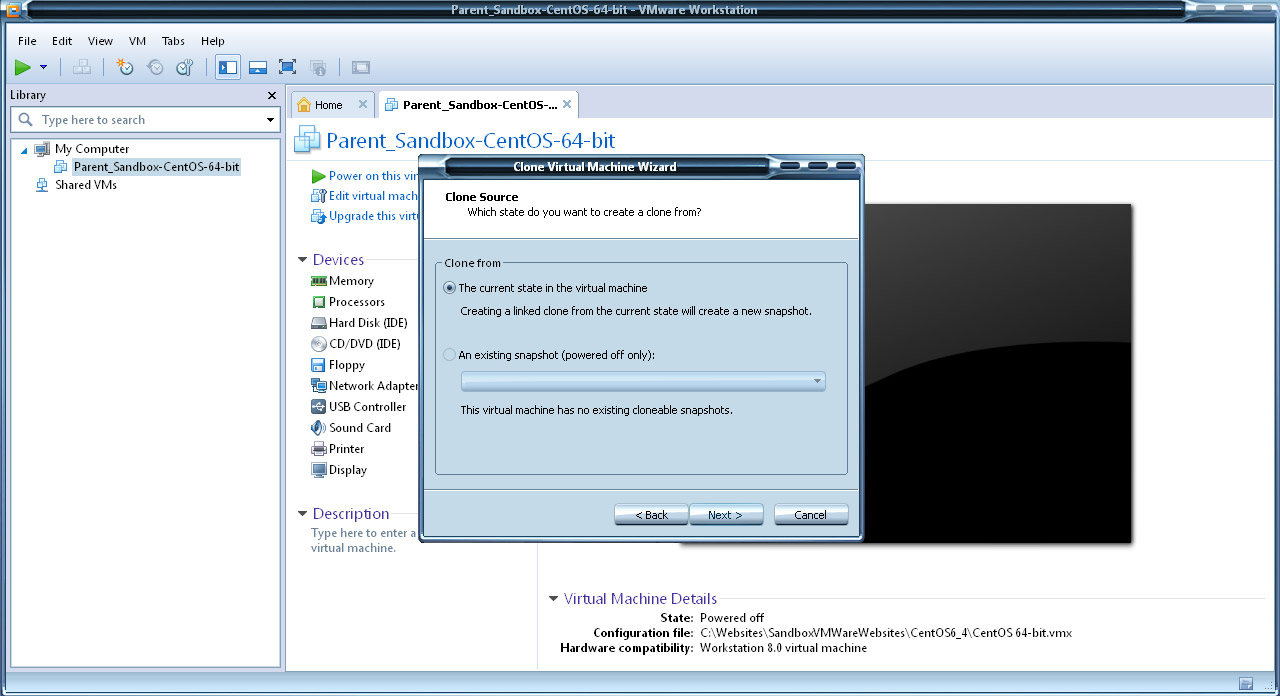
Task: Click the VM description text field
Action: click(x=364, y=540)
